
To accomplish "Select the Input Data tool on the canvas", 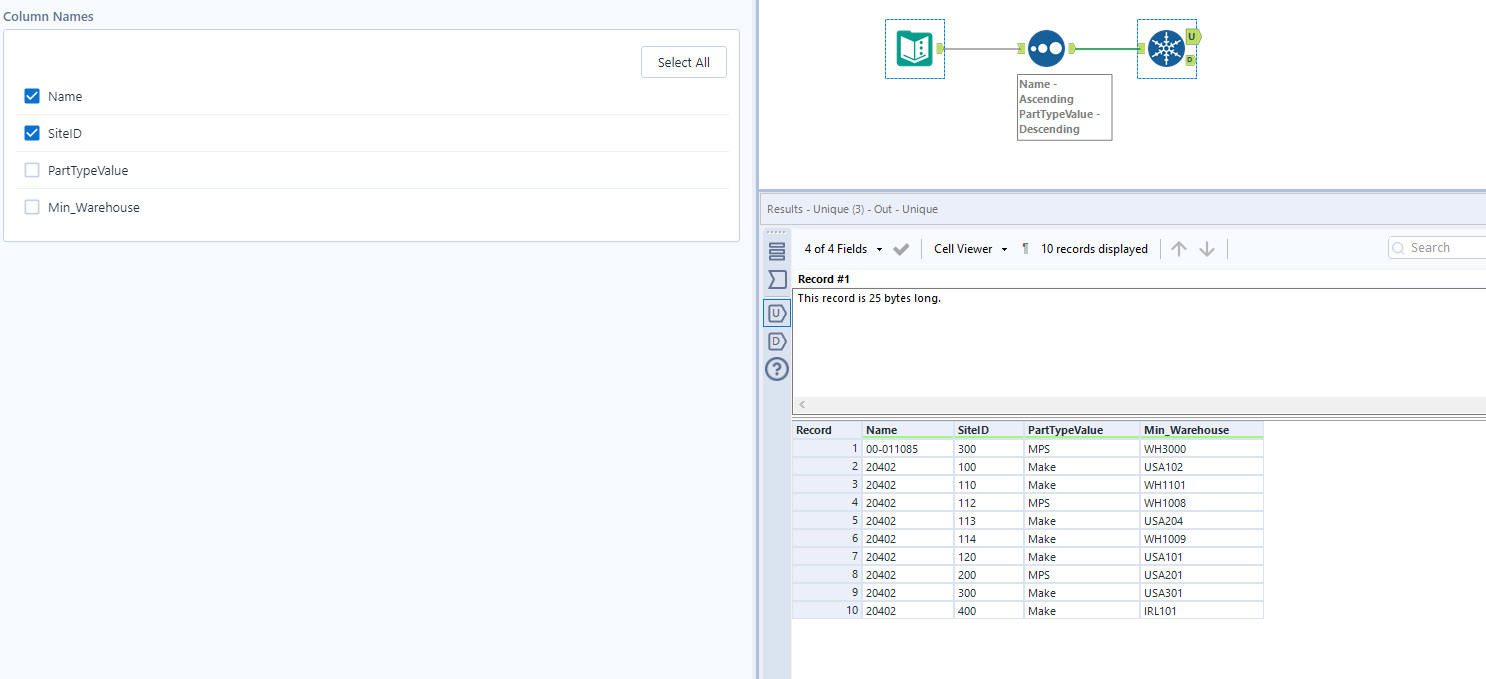I will [x=914, y=48].
